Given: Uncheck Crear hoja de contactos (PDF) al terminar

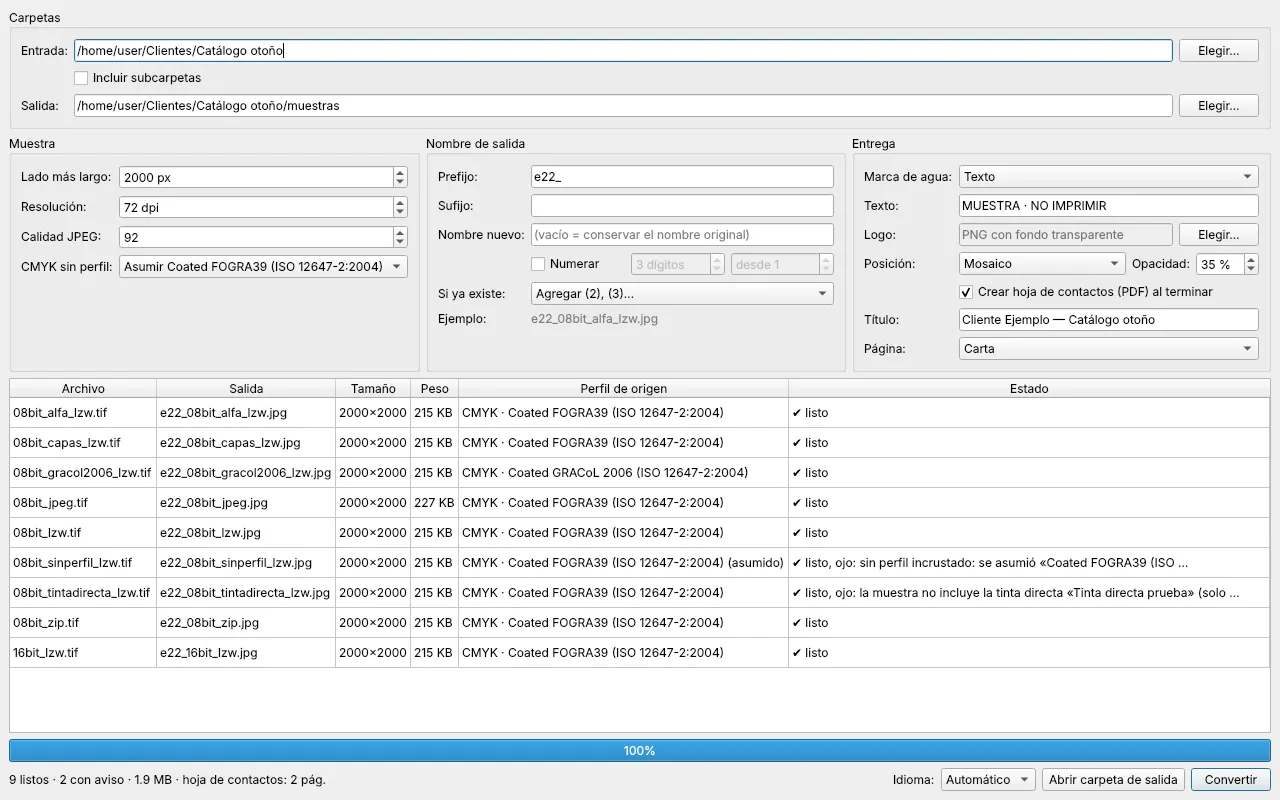Looking at the screenshot, I should click(x=966, y=292).
